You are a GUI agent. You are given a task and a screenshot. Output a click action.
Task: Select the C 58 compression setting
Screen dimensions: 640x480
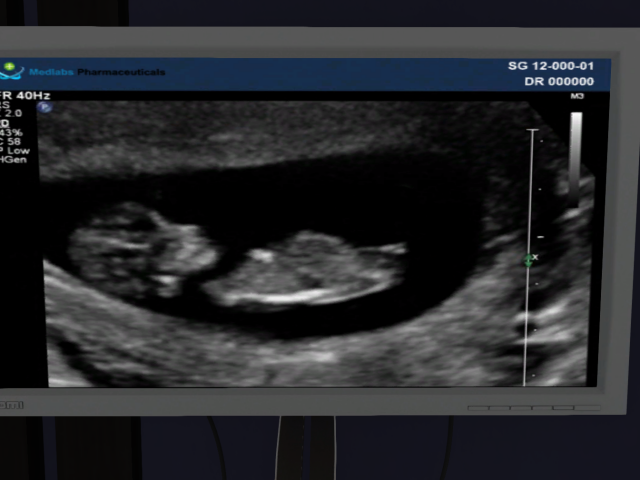(x=13, y=141)
